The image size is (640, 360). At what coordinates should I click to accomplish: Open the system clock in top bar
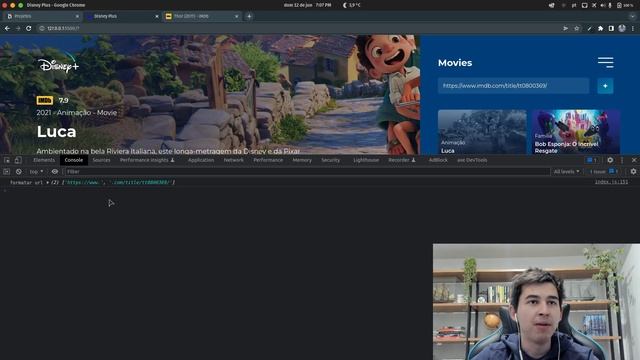307,5
